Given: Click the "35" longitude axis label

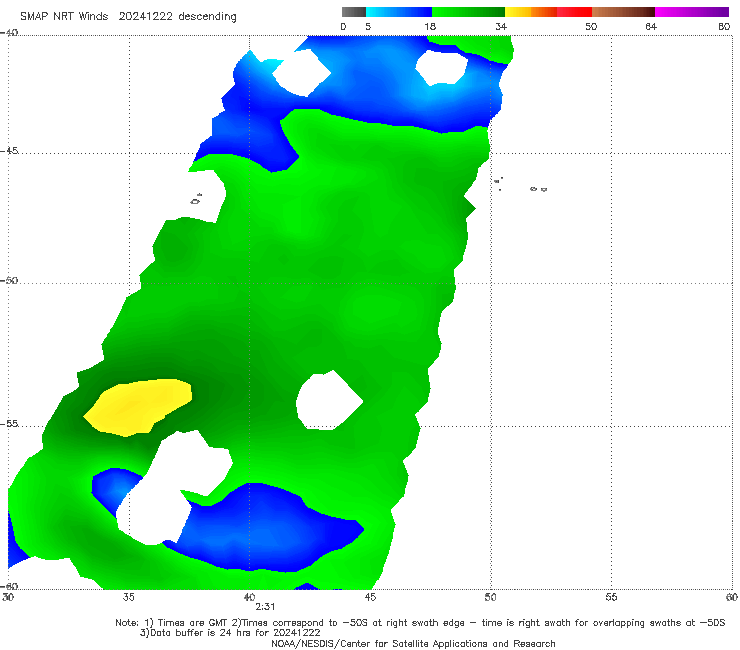Looking at the screenshot, I should (128, 598).
